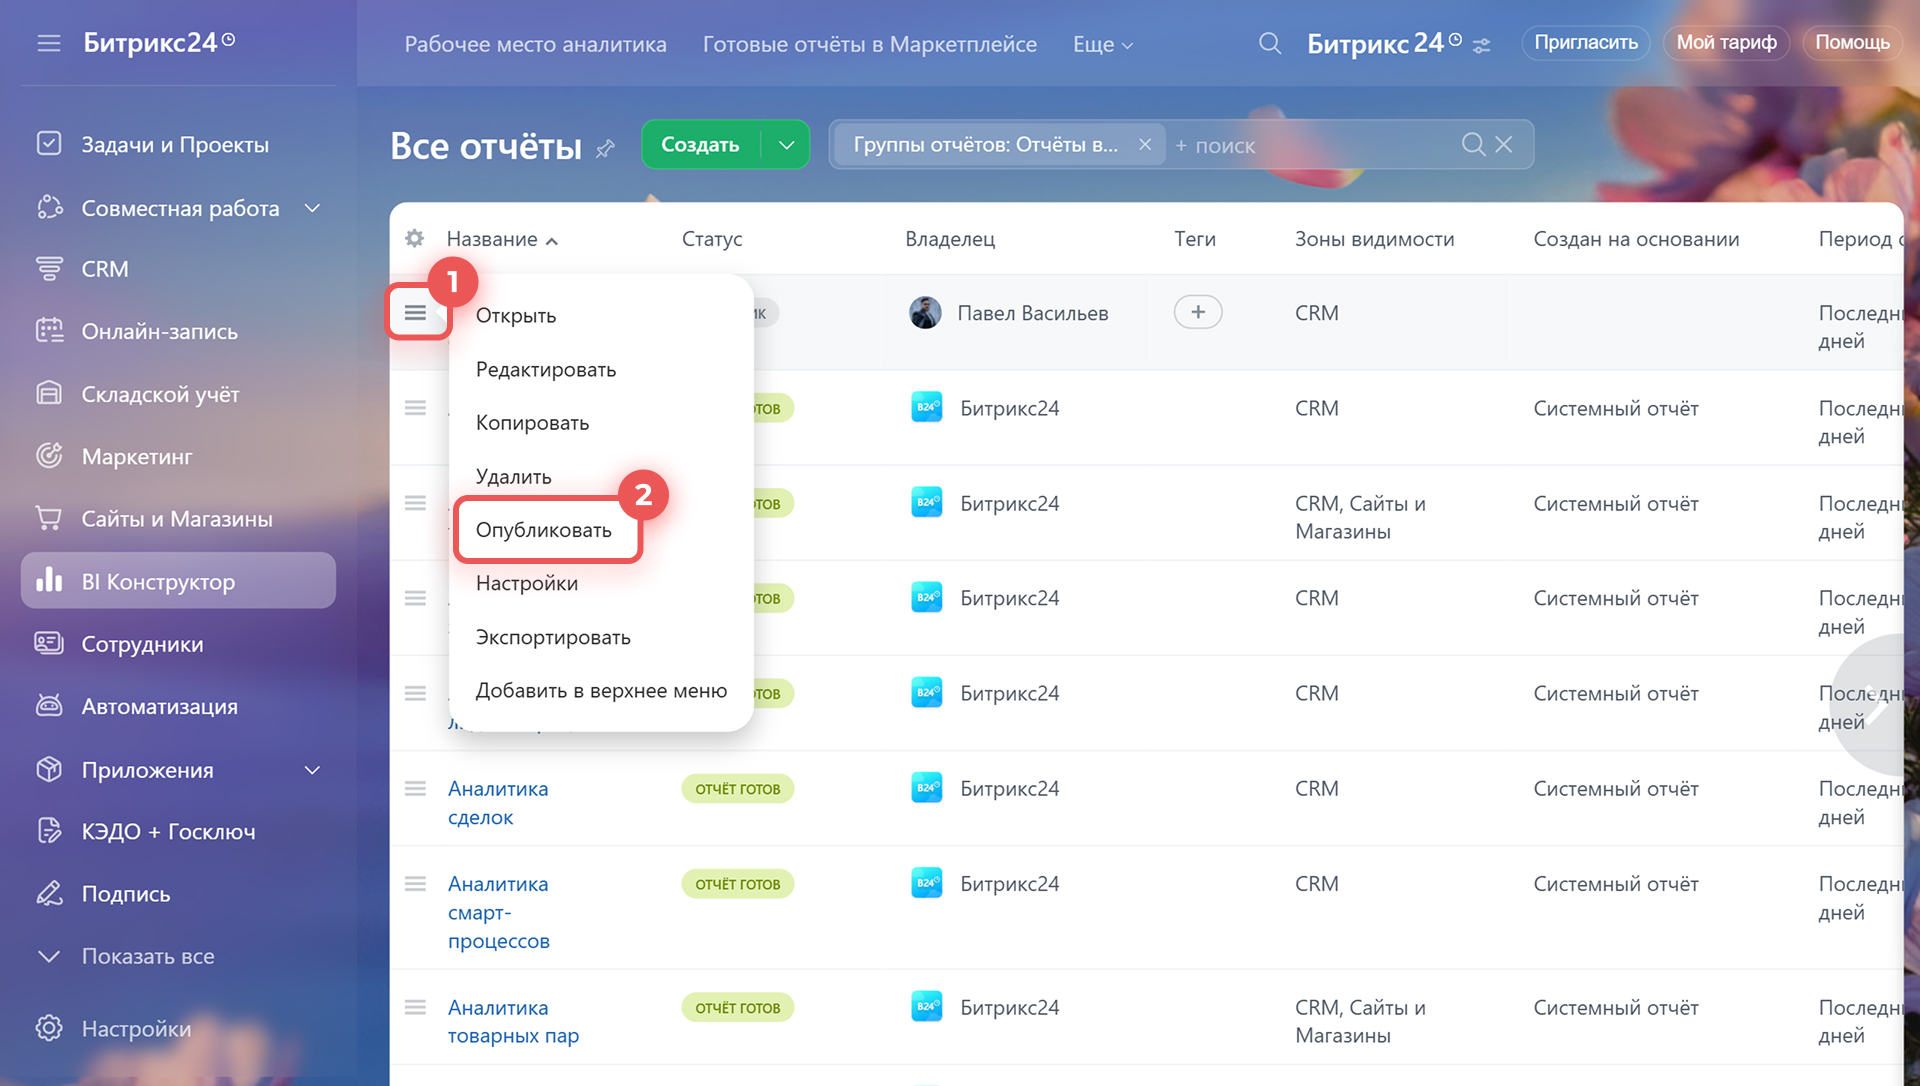Choose Опубликовать in context menu
This screenshot has height=1086, width=1920.
pos(543,530)
